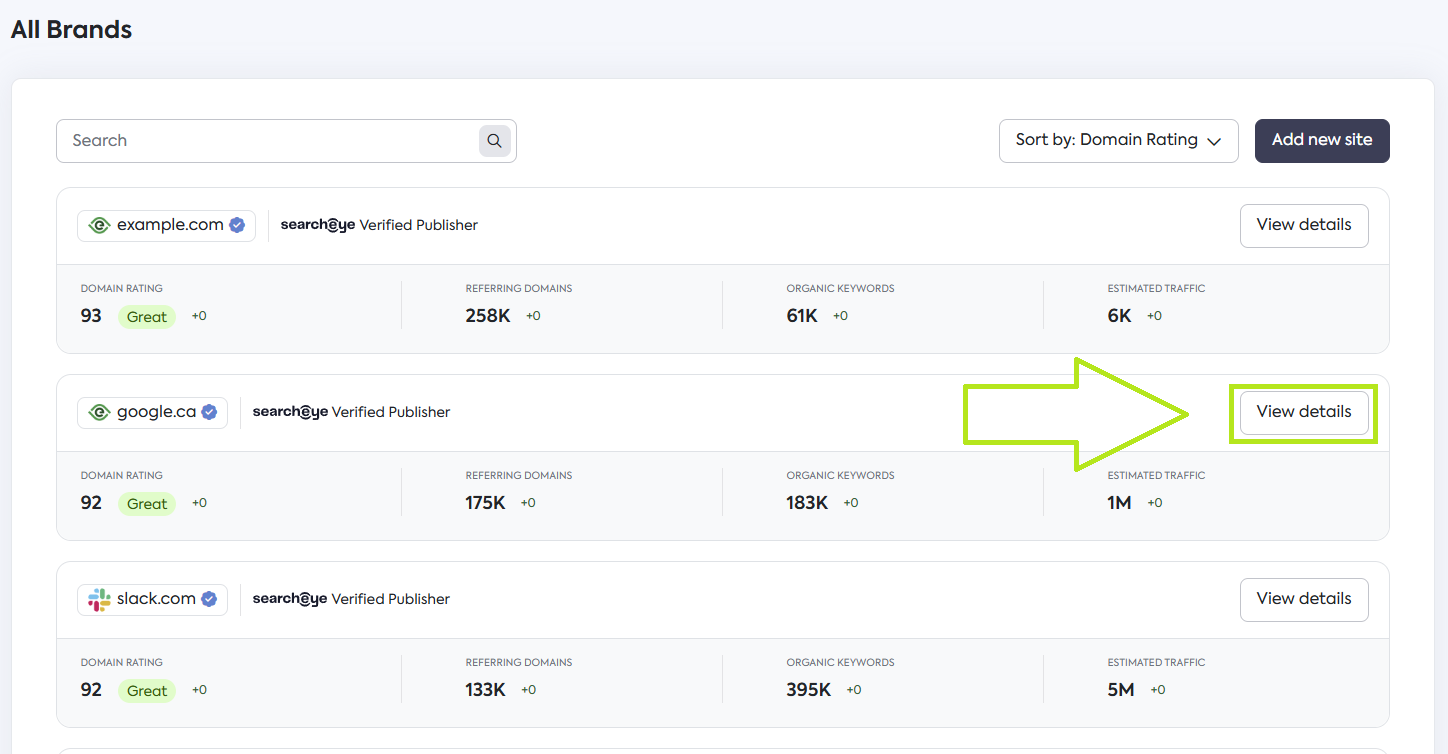Click google.ca estimated traffic 1M value
Screen dimensions: 1448x754
[x=1119, y=503]
